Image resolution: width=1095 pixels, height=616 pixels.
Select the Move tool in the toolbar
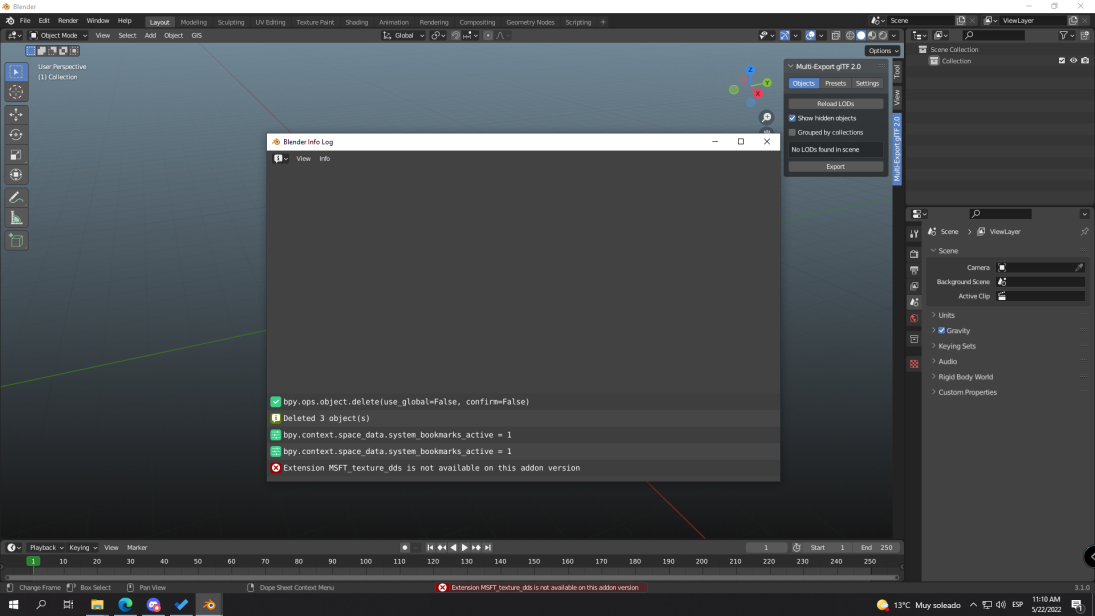pyautogui.click(x=16, y=114)
